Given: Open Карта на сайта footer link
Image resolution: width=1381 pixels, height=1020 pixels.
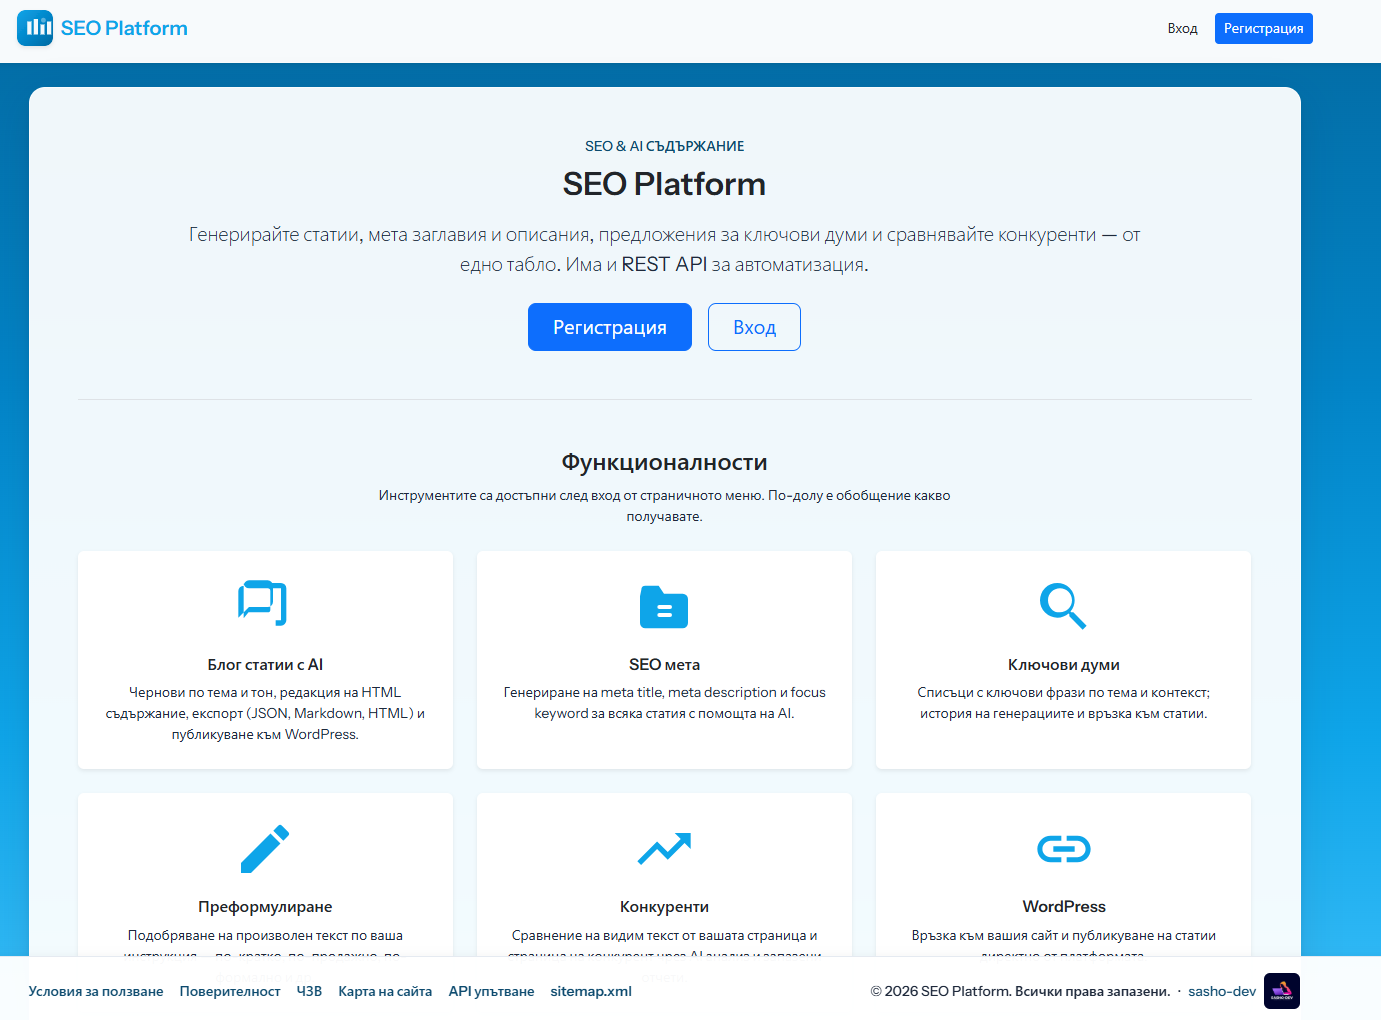Looking at the screenshot, I should tap(385, 991).
